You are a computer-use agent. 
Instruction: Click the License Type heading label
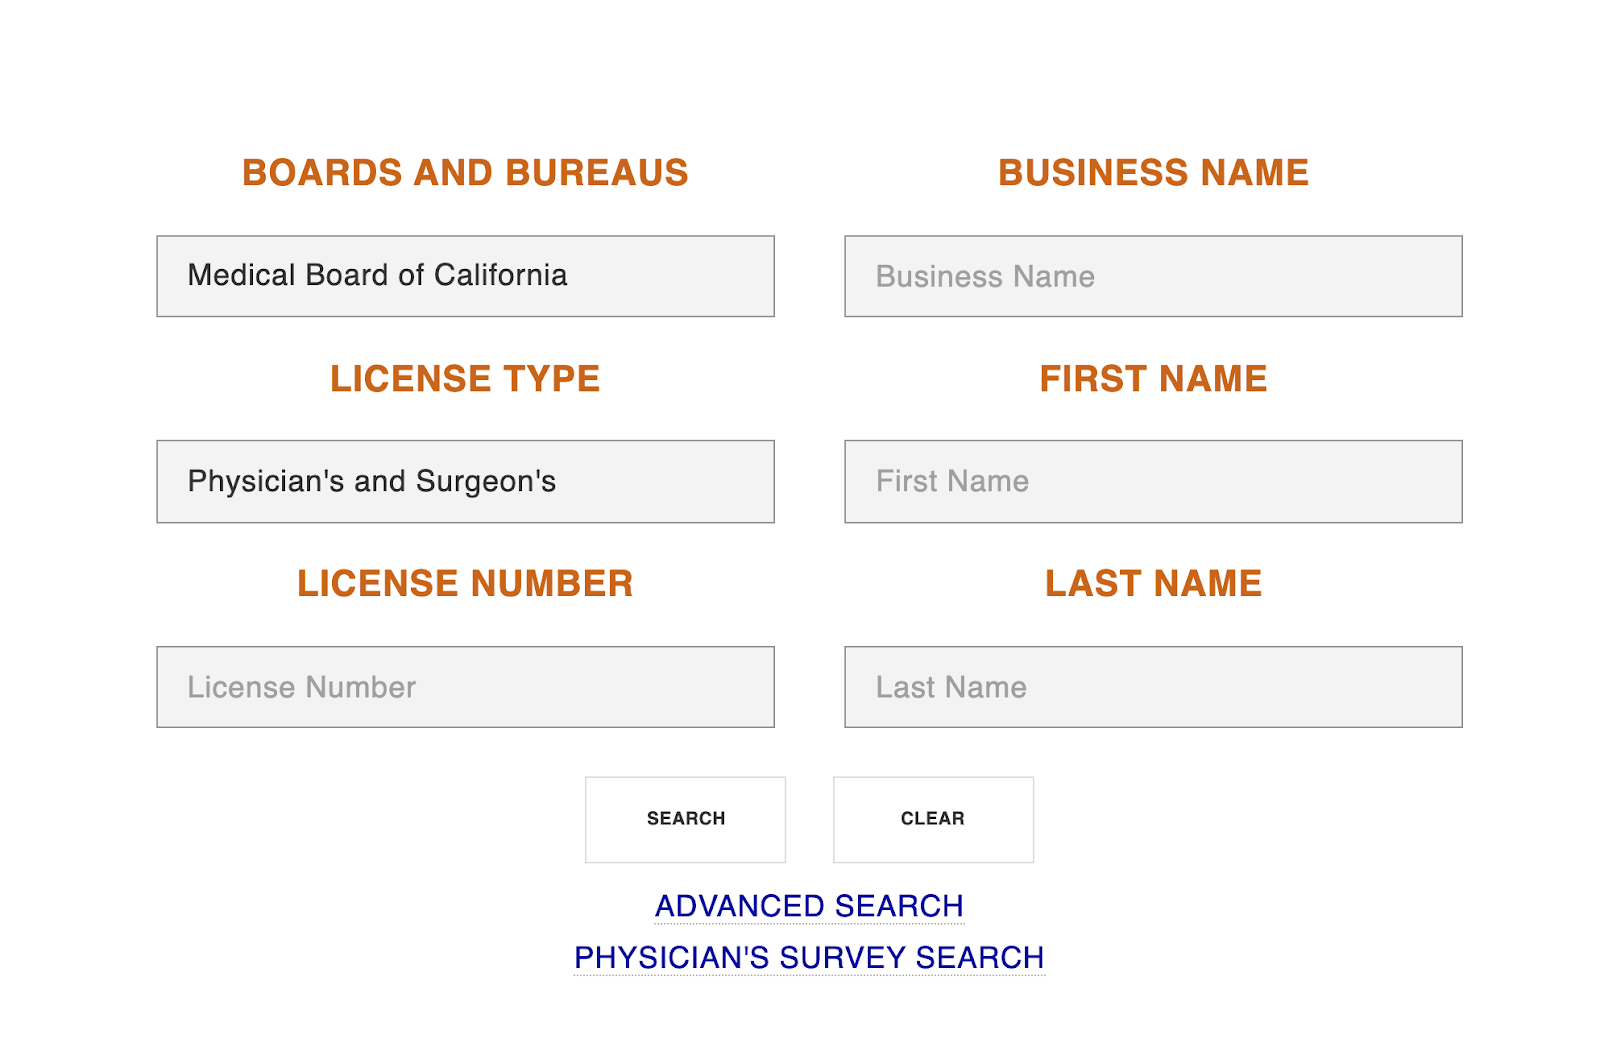coord(465,379)
